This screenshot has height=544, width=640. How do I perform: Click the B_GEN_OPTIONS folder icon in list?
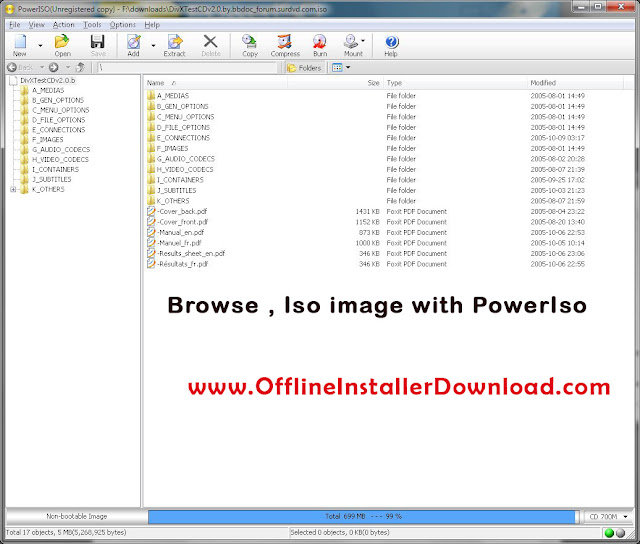(x=151, y=106)
